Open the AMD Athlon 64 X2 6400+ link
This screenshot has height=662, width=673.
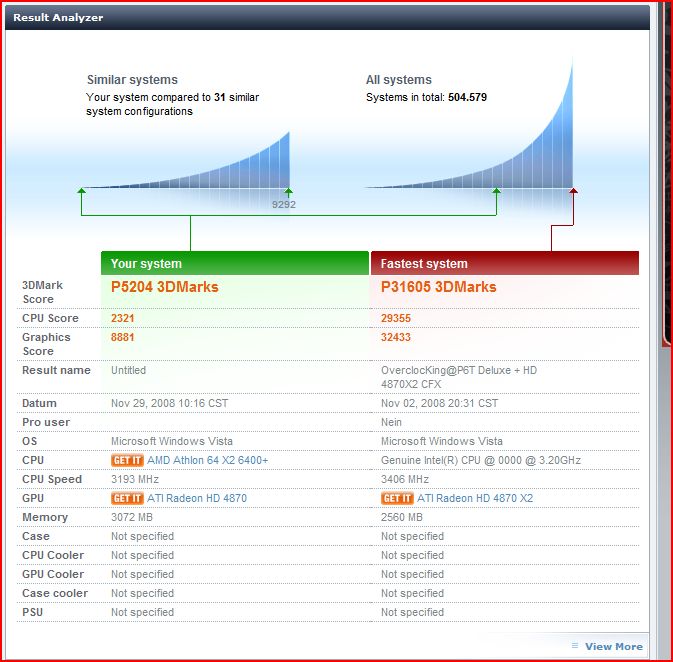pyautogui.click(x=208, y=460)
